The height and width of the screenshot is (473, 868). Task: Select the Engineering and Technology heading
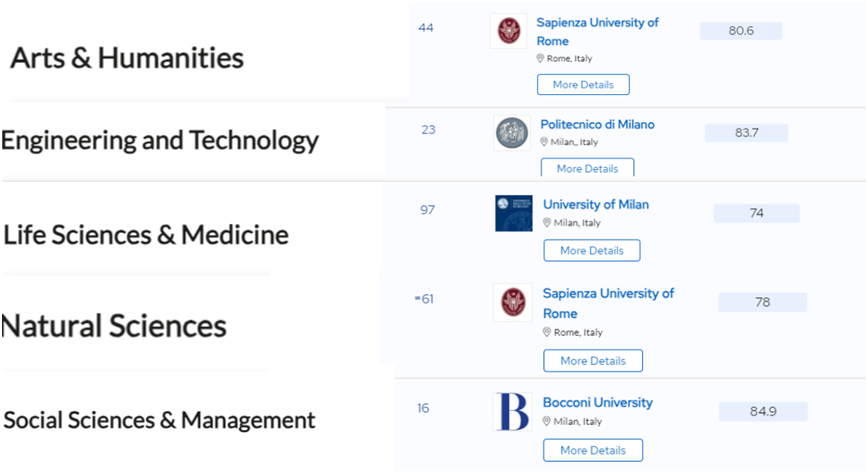(160, 141)
